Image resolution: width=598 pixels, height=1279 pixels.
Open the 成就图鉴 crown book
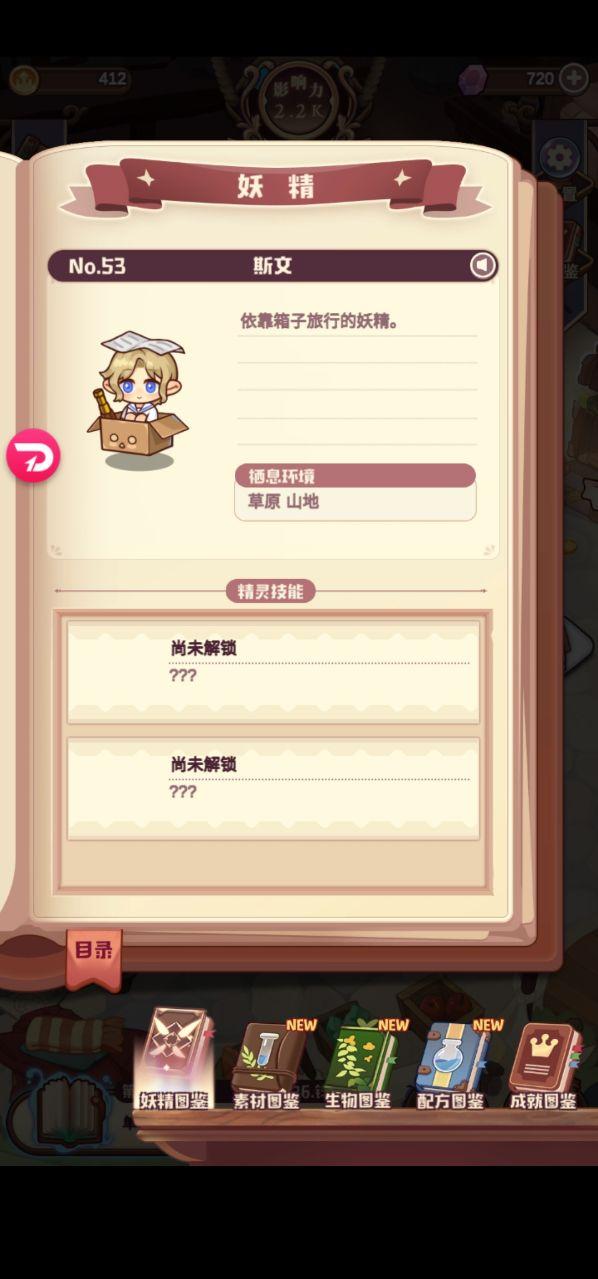[x=543, y=1065]
